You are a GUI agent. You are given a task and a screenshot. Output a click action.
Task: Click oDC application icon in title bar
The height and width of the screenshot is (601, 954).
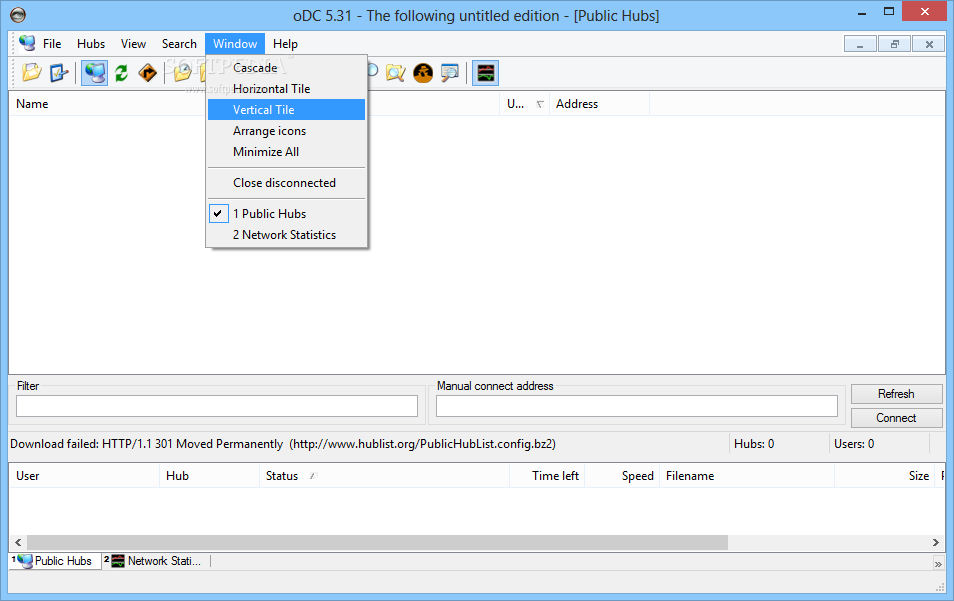tap(18, 15)
